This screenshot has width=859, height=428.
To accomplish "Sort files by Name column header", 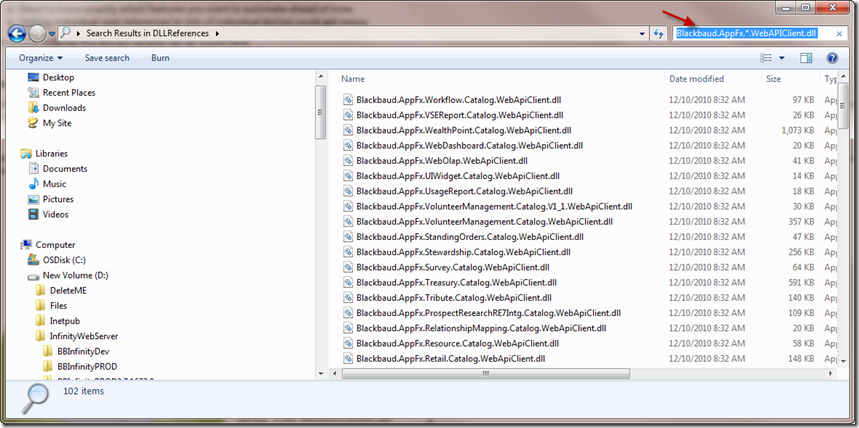I will 353,78.
